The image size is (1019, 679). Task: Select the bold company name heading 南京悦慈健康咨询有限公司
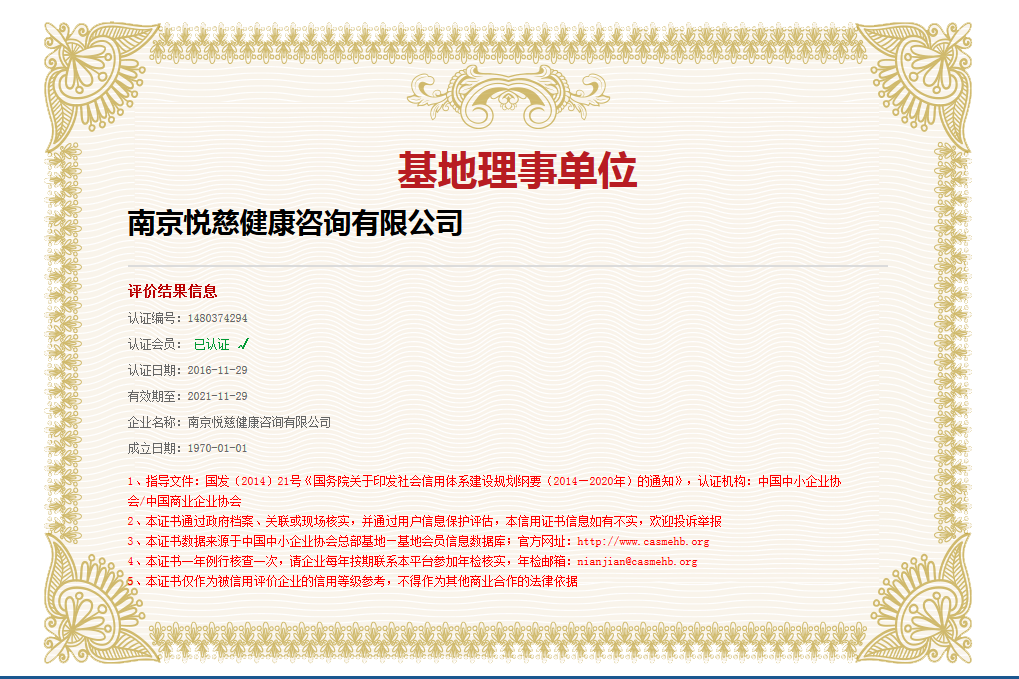coord(295,224)
